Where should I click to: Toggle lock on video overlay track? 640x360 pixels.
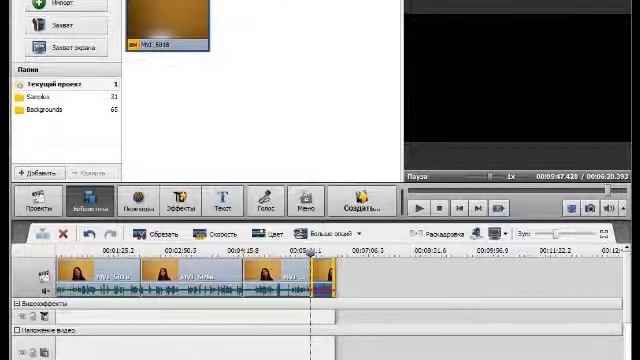[33, 353]
